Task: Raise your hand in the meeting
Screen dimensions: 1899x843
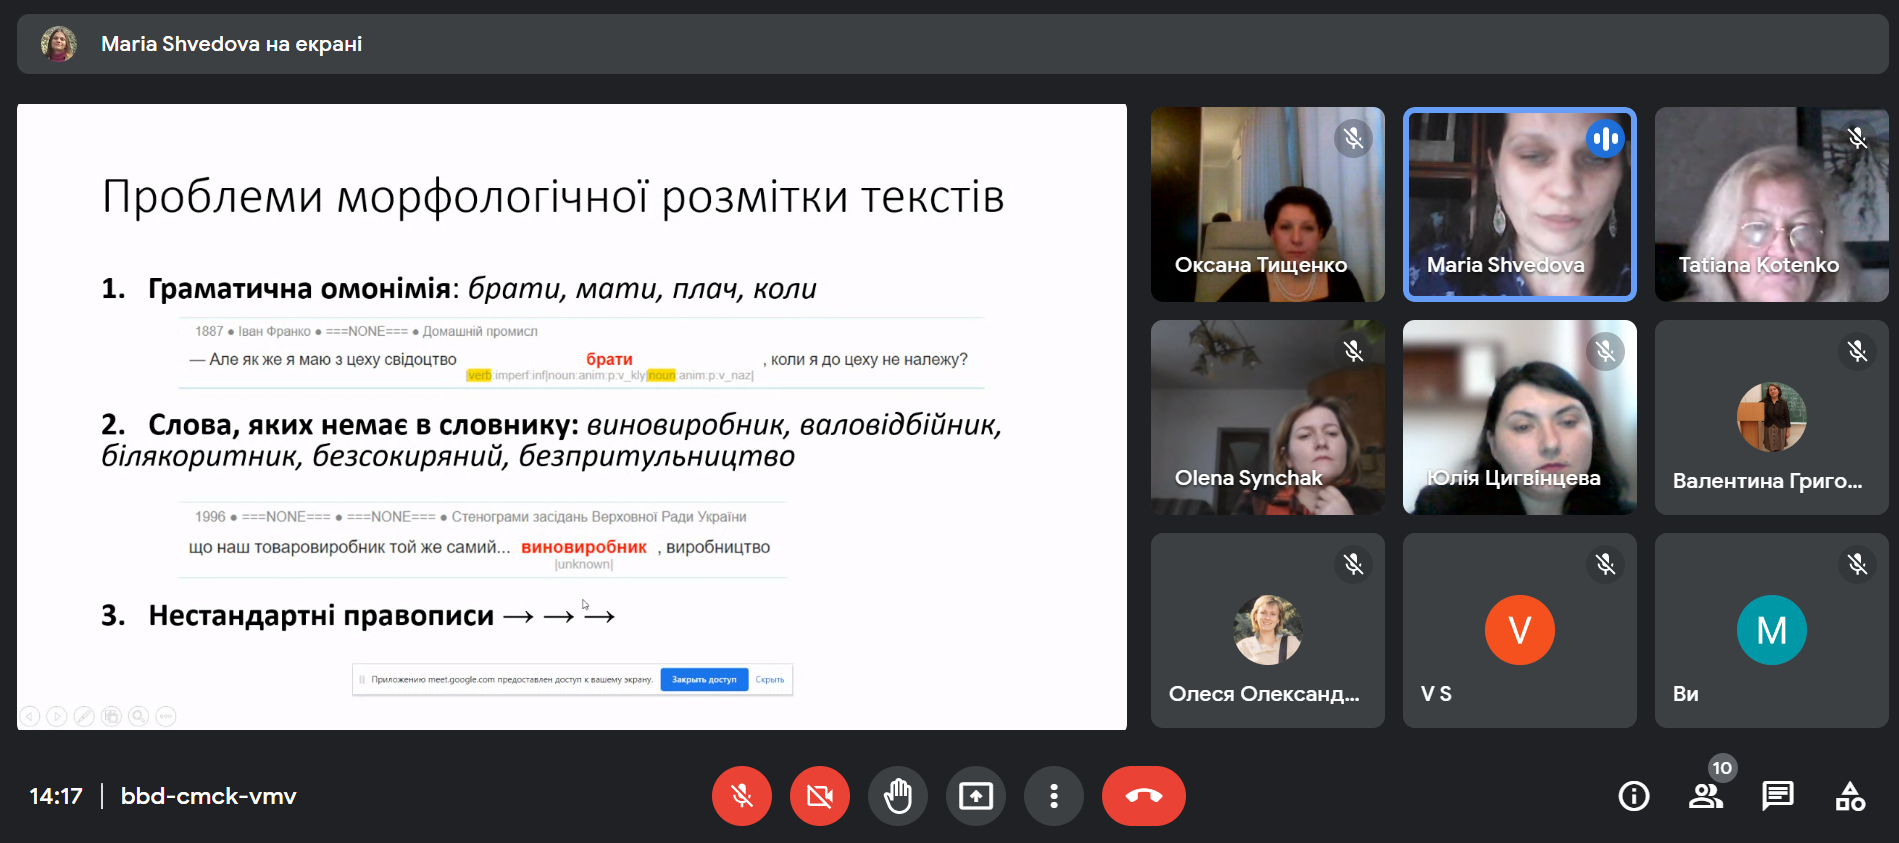Action: [x=897, y=796]
